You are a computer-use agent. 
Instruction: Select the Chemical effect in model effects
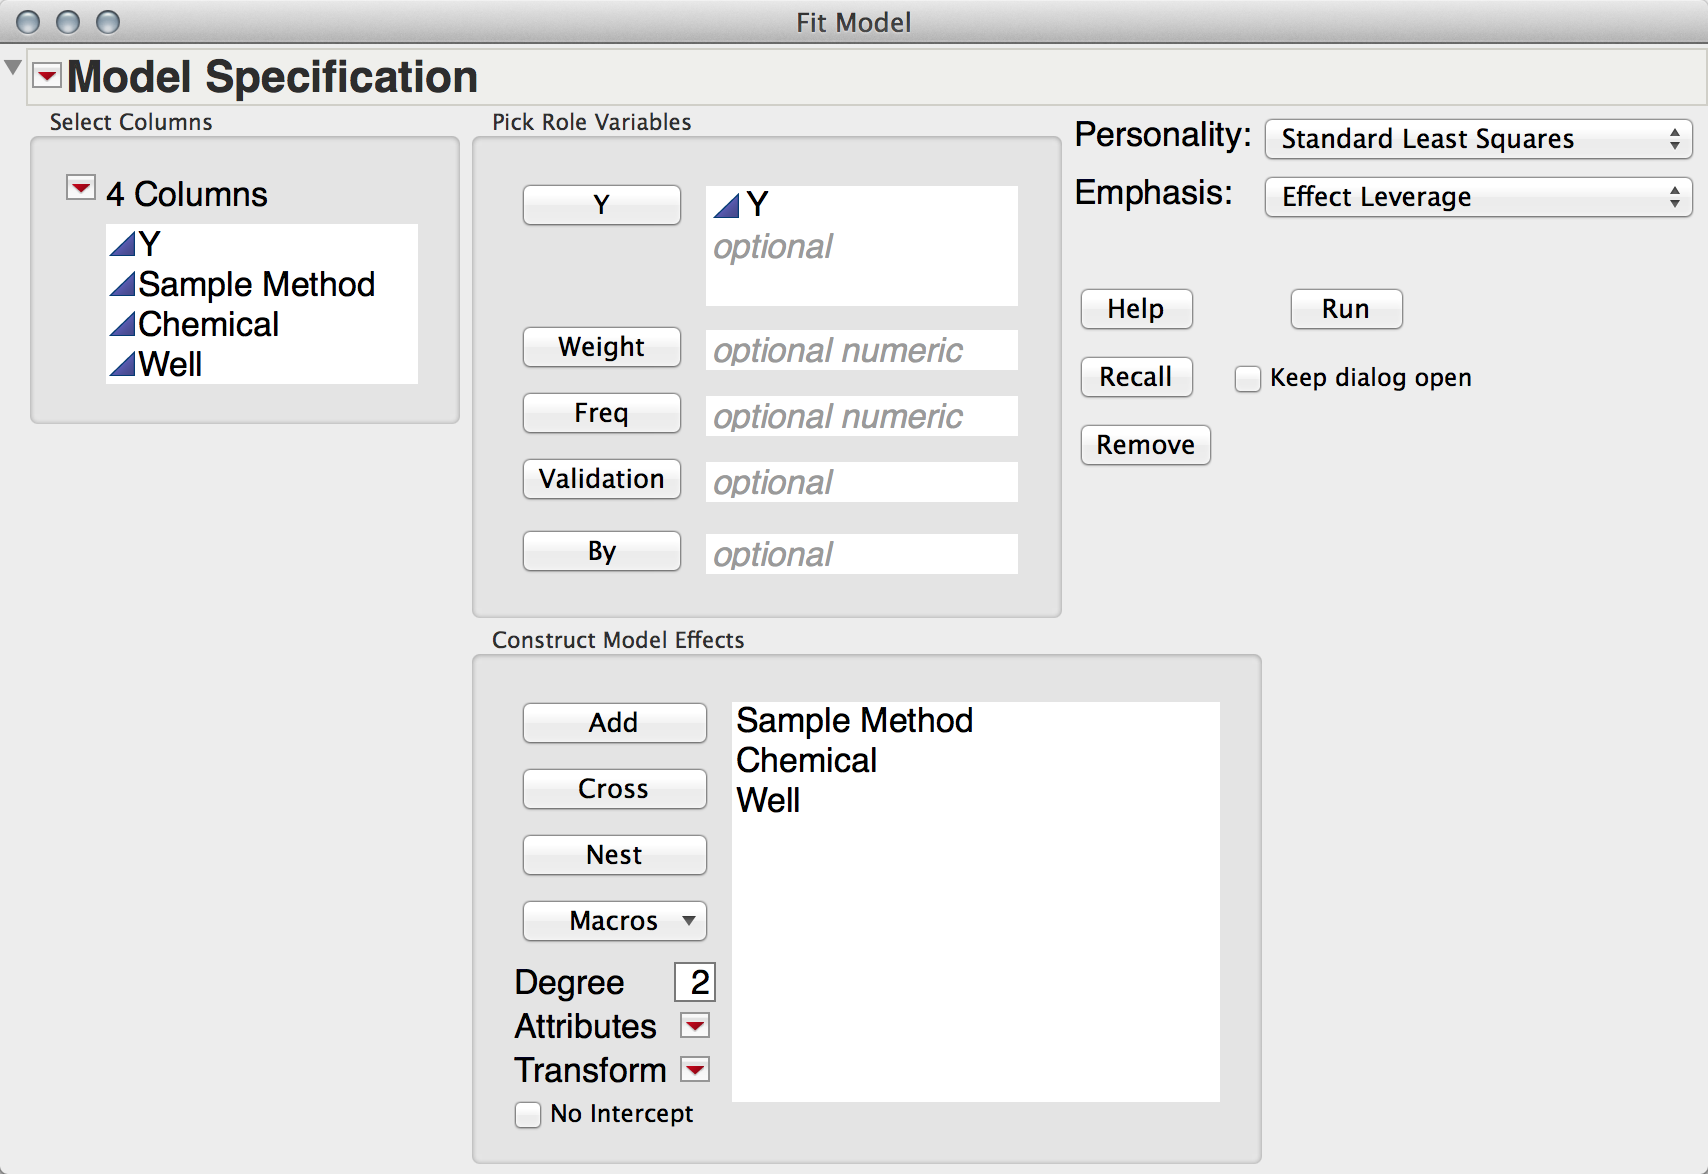pos(806,761)
